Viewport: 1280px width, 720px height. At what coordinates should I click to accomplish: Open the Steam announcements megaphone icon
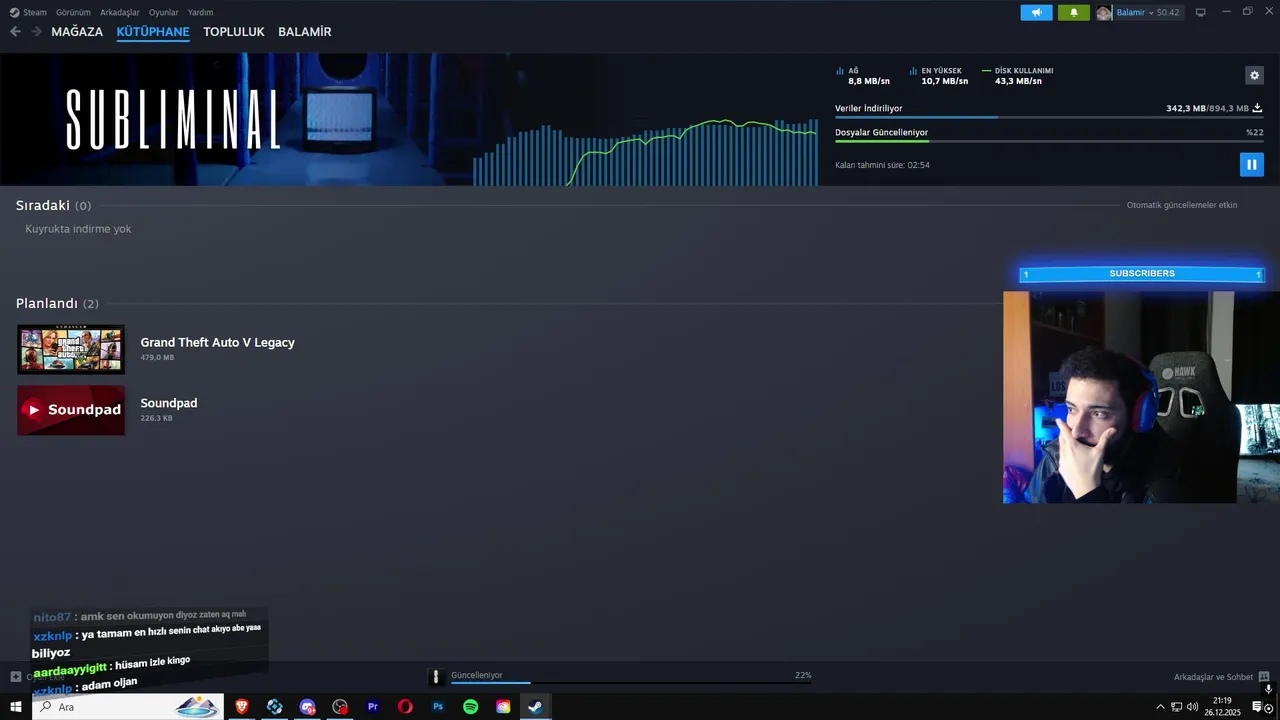[x=1036, y=12]
